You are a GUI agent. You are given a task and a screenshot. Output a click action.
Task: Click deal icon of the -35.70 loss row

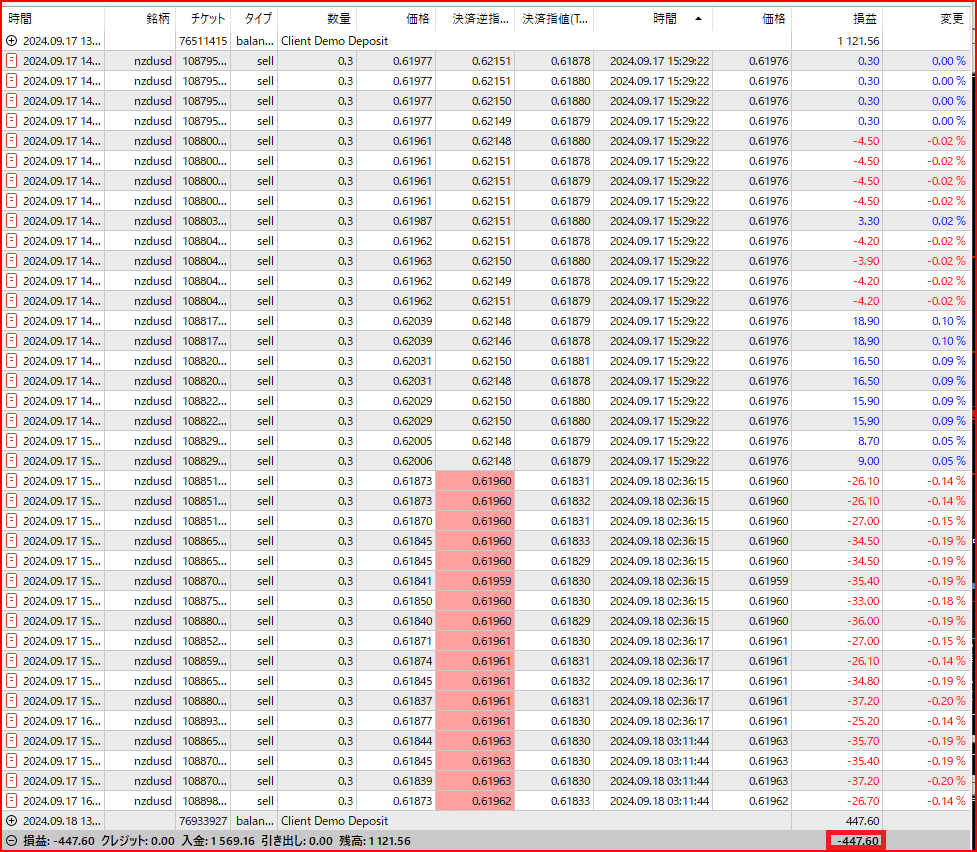11,740
